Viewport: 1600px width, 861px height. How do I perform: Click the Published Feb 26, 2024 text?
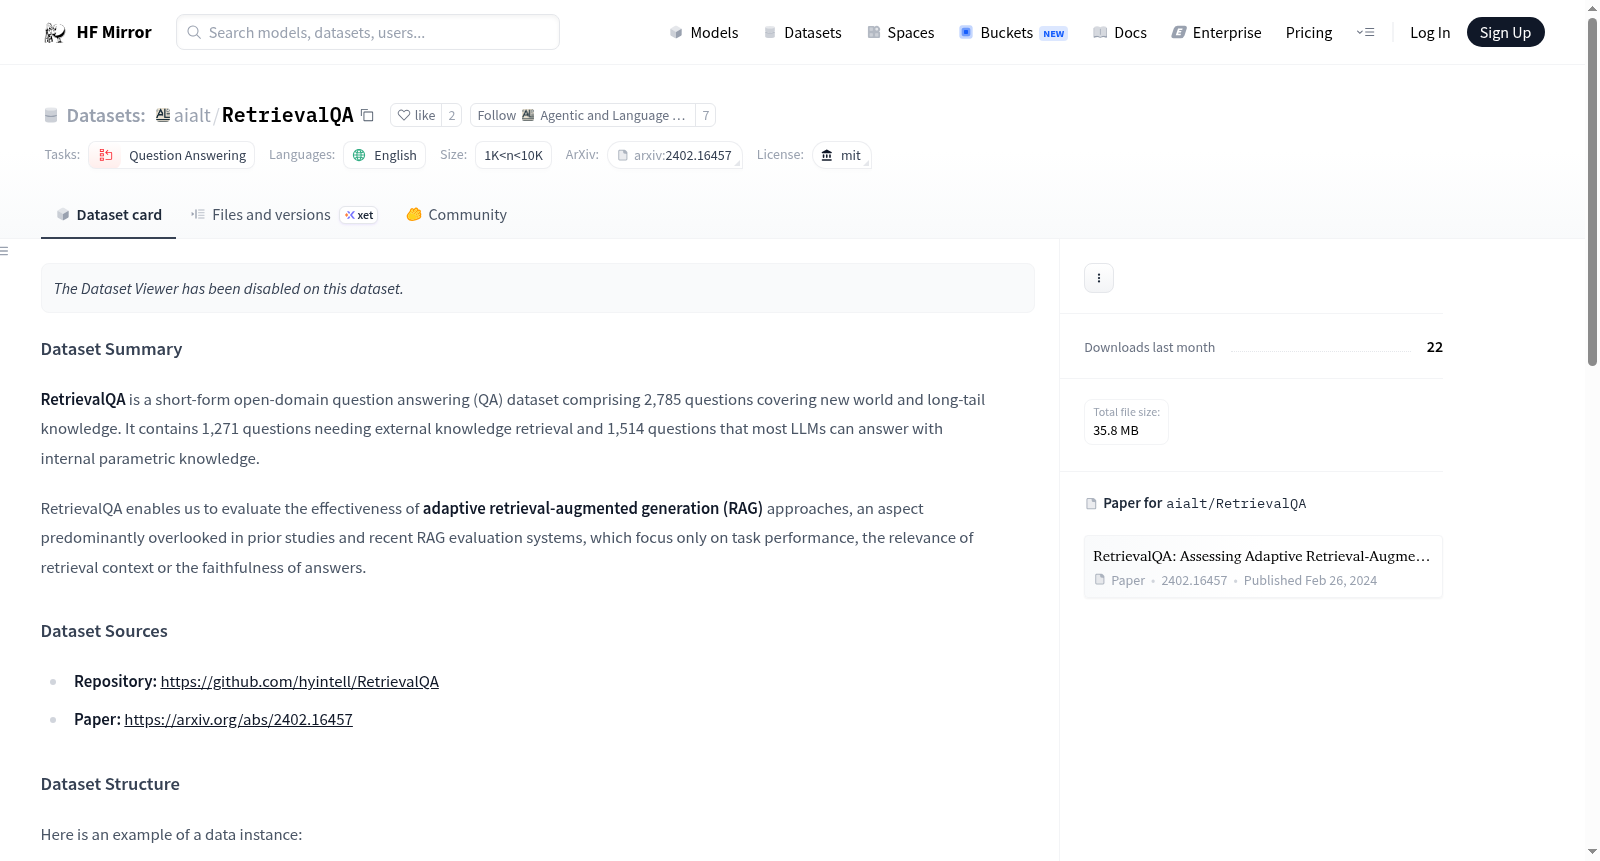click(1310, 580)
